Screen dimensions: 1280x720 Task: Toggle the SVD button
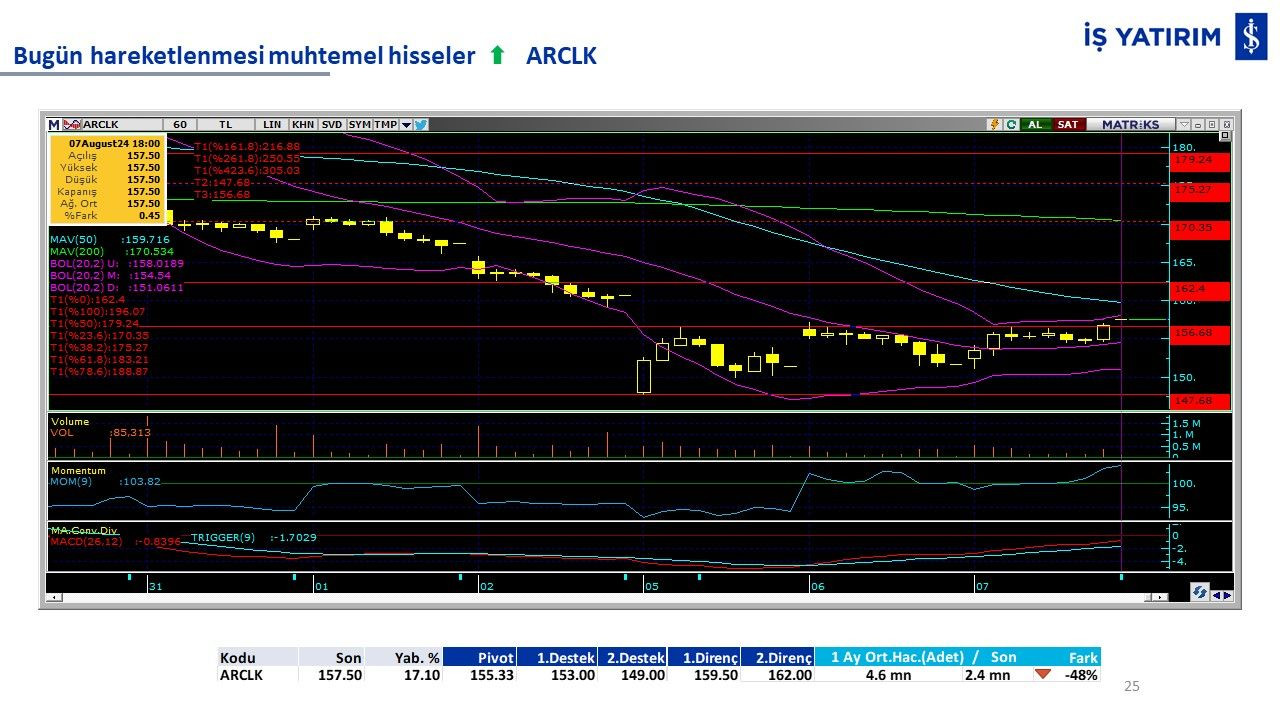(x=332, y=125)
